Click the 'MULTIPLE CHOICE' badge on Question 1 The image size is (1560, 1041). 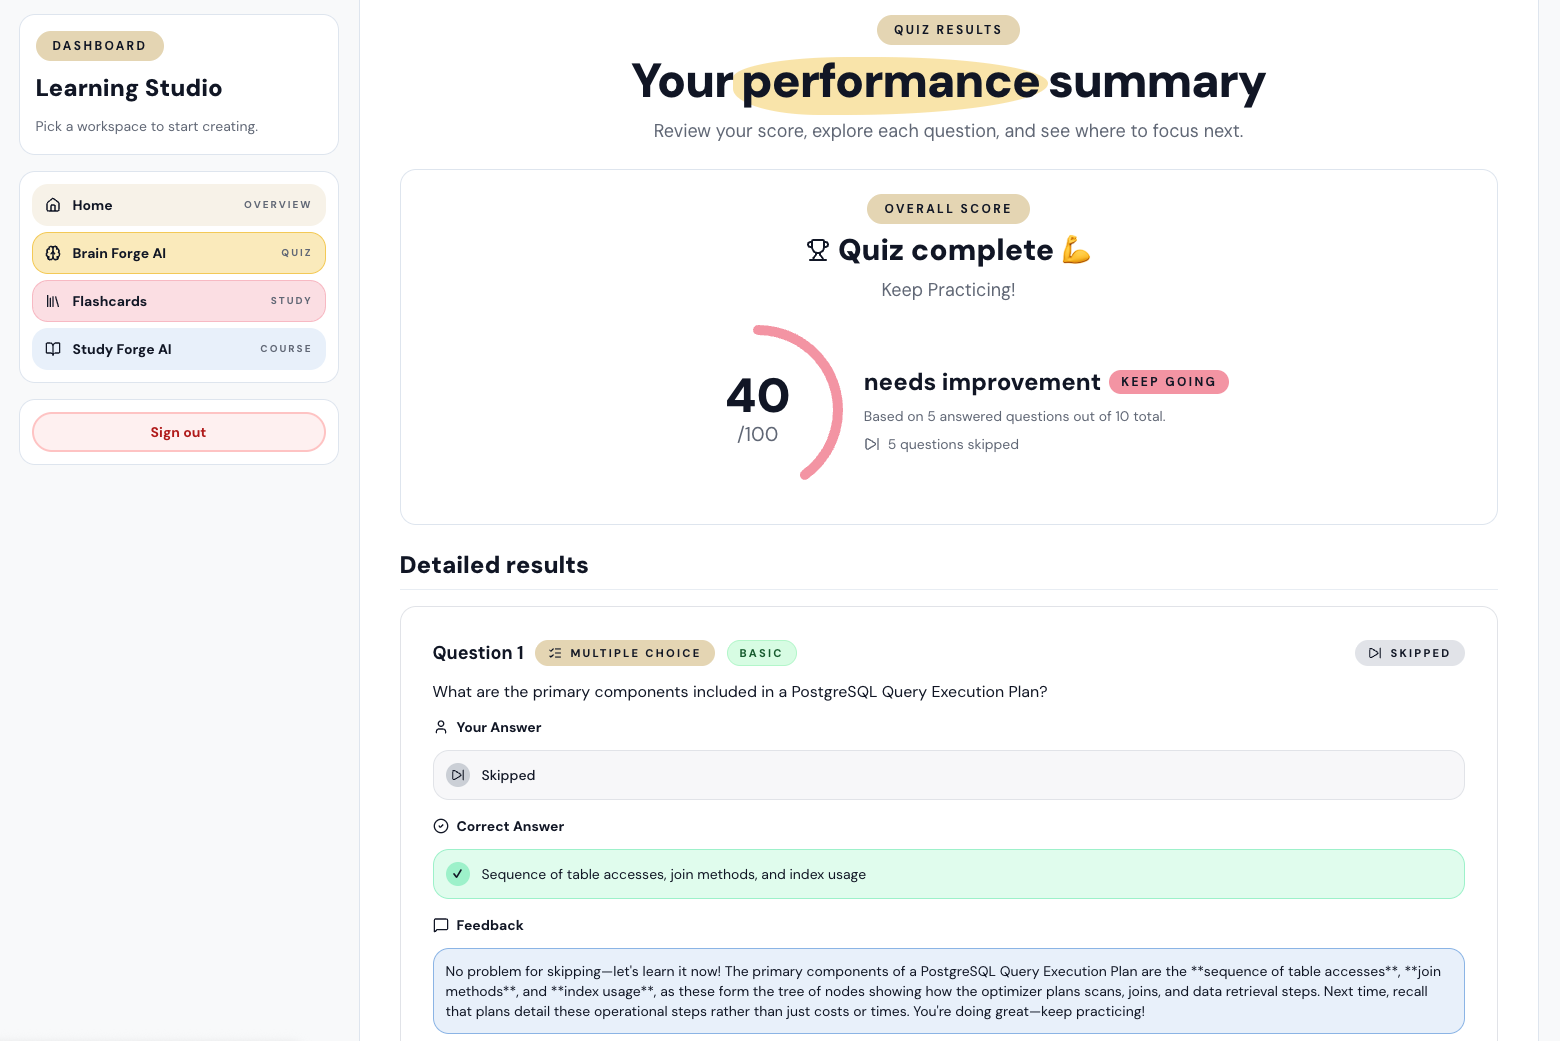coord(625,653)
